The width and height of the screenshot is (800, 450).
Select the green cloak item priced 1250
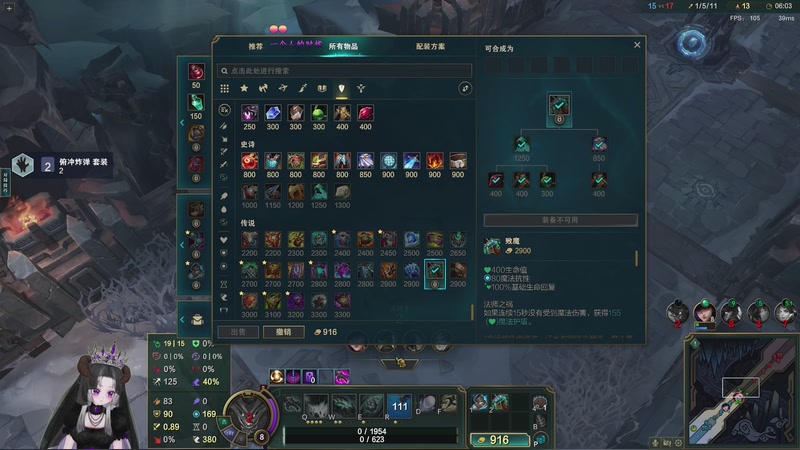click(x=319, y=192)
